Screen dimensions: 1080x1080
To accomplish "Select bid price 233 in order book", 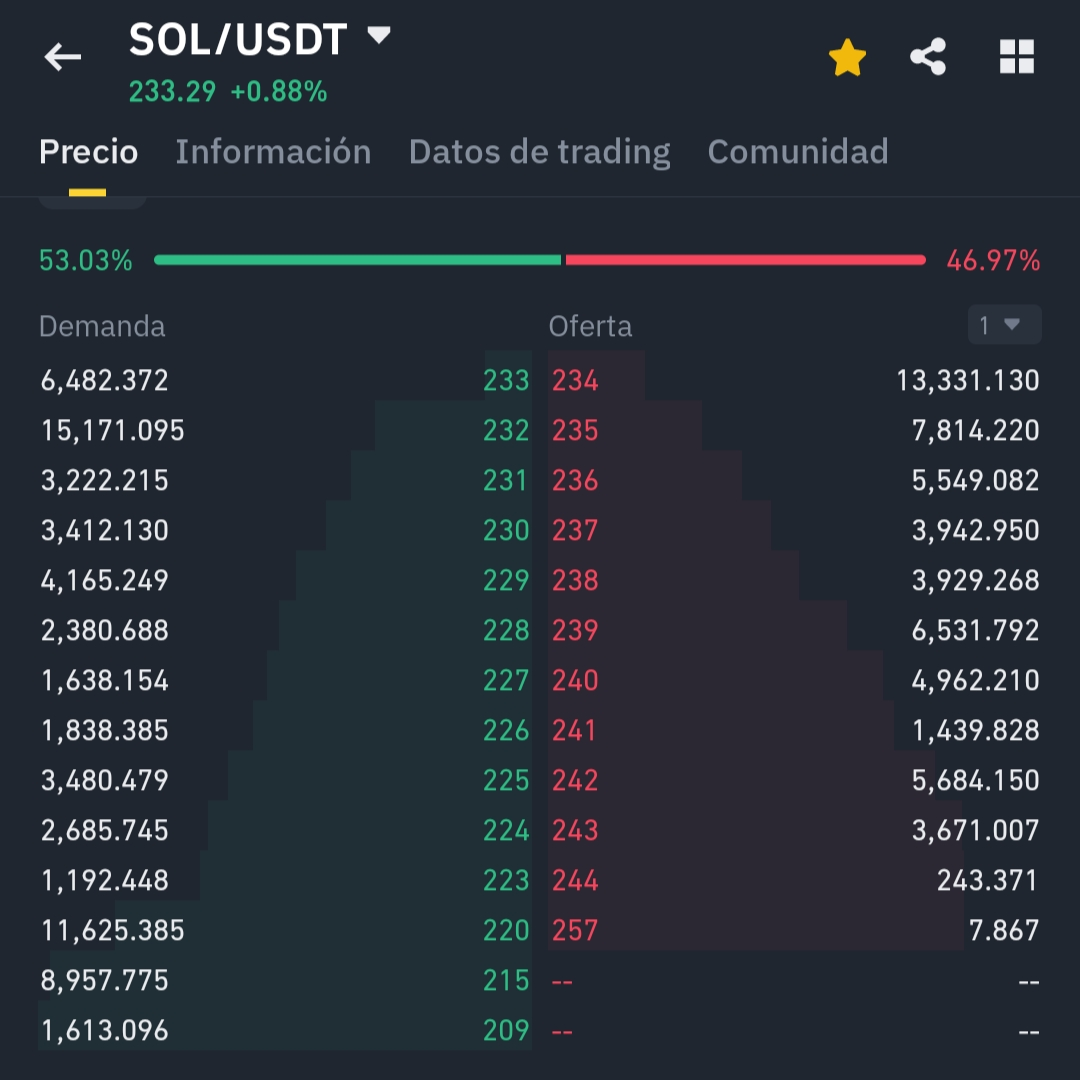I will [506, 381].
